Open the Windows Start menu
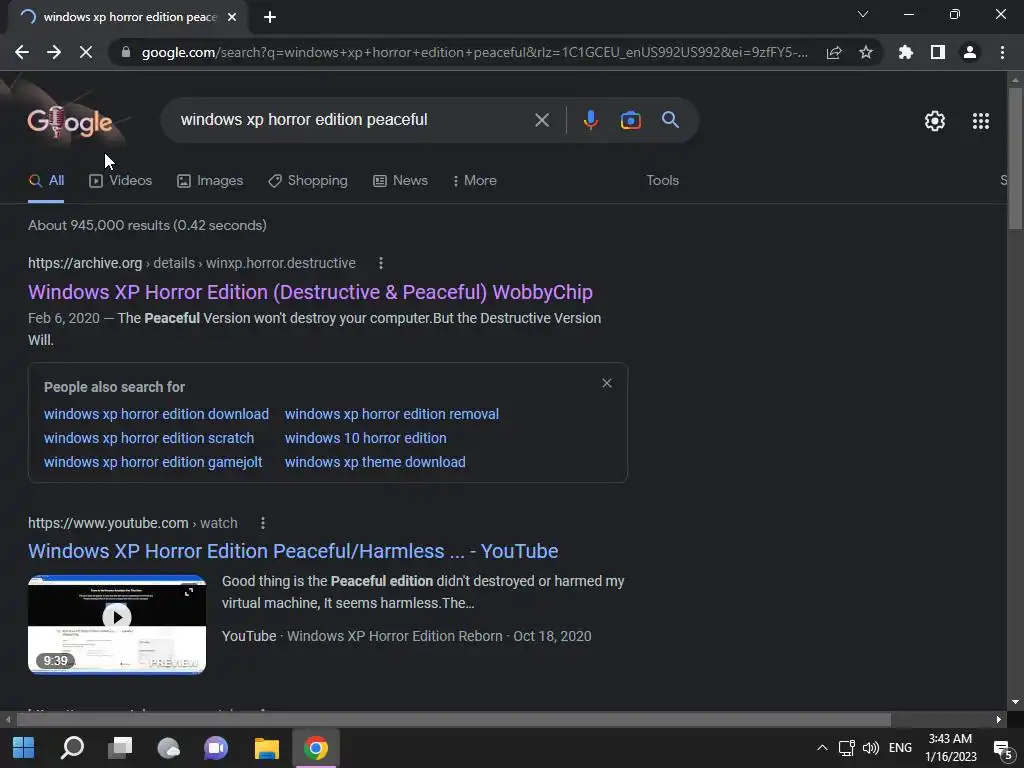The height and width of the screenshot is (768, 1024). (x=23, y=748)
